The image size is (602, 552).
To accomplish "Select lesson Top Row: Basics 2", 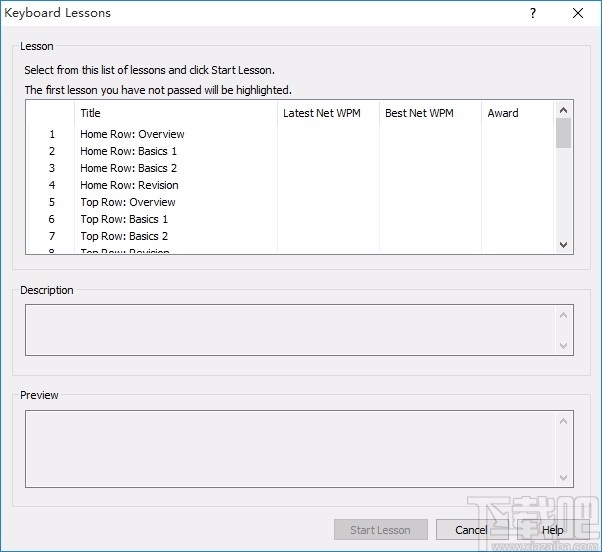I will [x=124, y=236].
